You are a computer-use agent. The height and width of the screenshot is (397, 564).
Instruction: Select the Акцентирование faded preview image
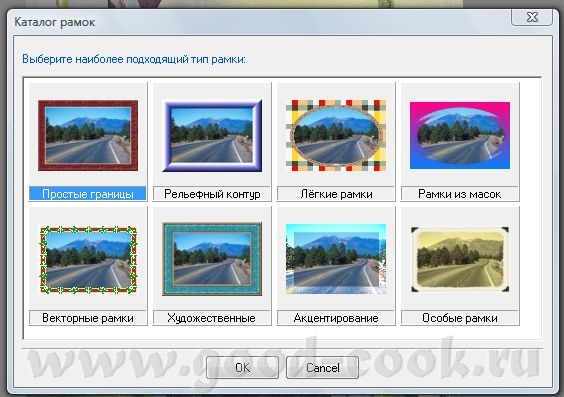(336, 259)
